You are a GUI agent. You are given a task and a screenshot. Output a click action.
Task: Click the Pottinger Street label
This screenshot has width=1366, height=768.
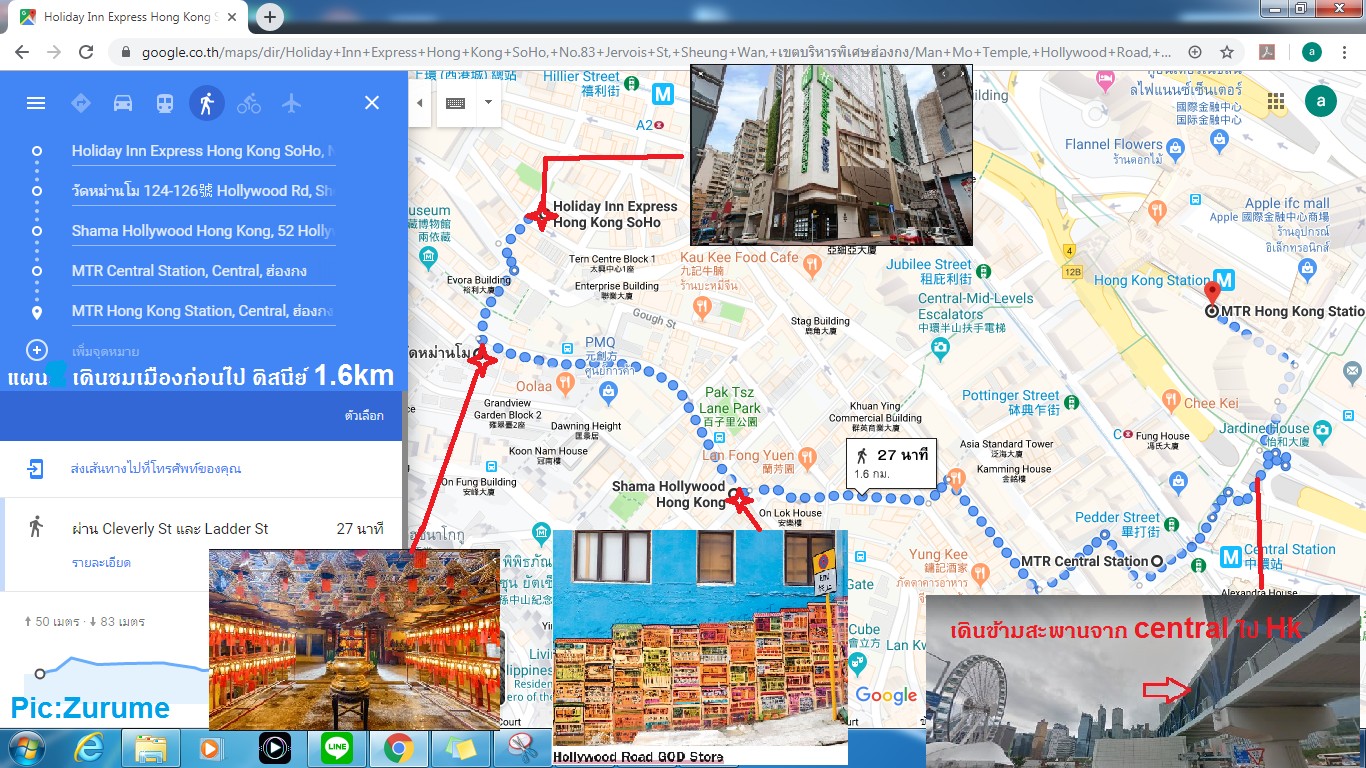point(1011,396)
